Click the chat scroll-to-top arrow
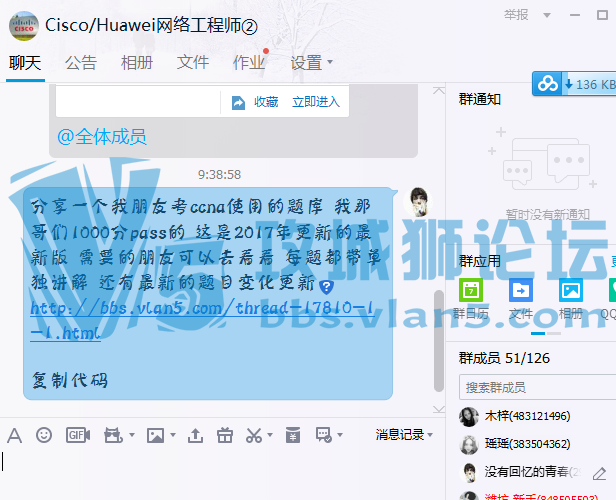616x500 pixels. [439, 90]
